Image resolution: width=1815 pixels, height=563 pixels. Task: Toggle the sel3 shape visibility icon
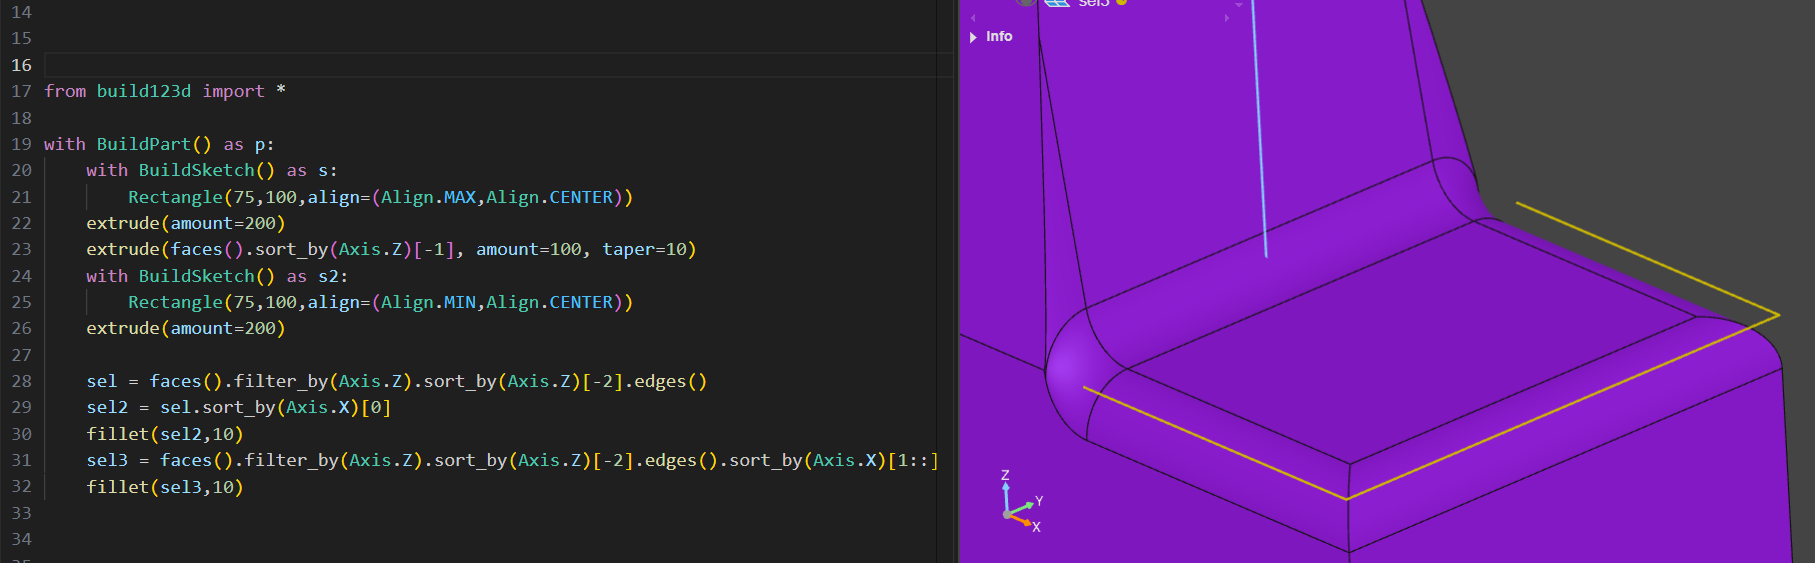(1025, 2)
